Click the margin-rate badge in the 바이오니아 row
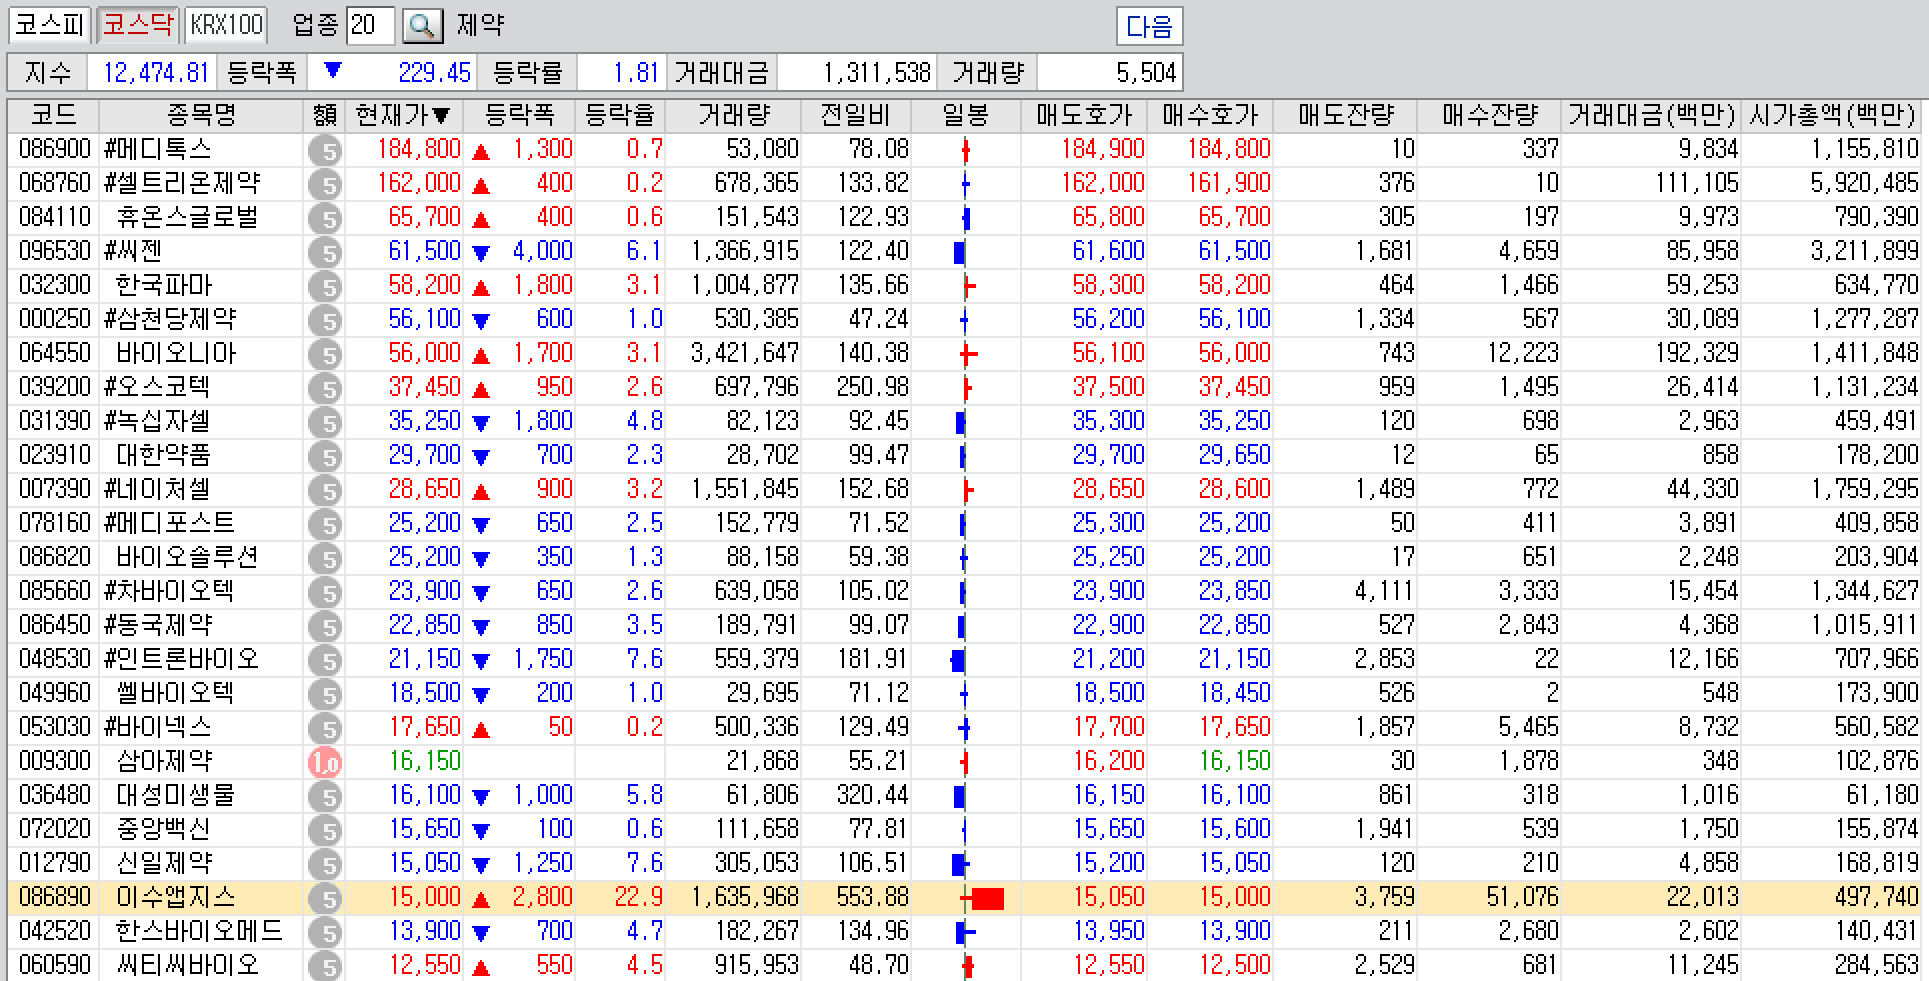The height and width of the screenshot is (981, 1929). pyautogui.click(x=325, y=356)
